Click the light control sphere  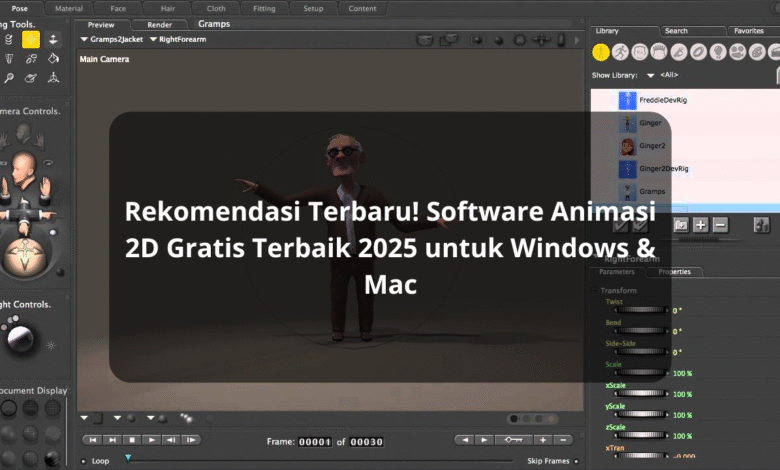[20, 338]
